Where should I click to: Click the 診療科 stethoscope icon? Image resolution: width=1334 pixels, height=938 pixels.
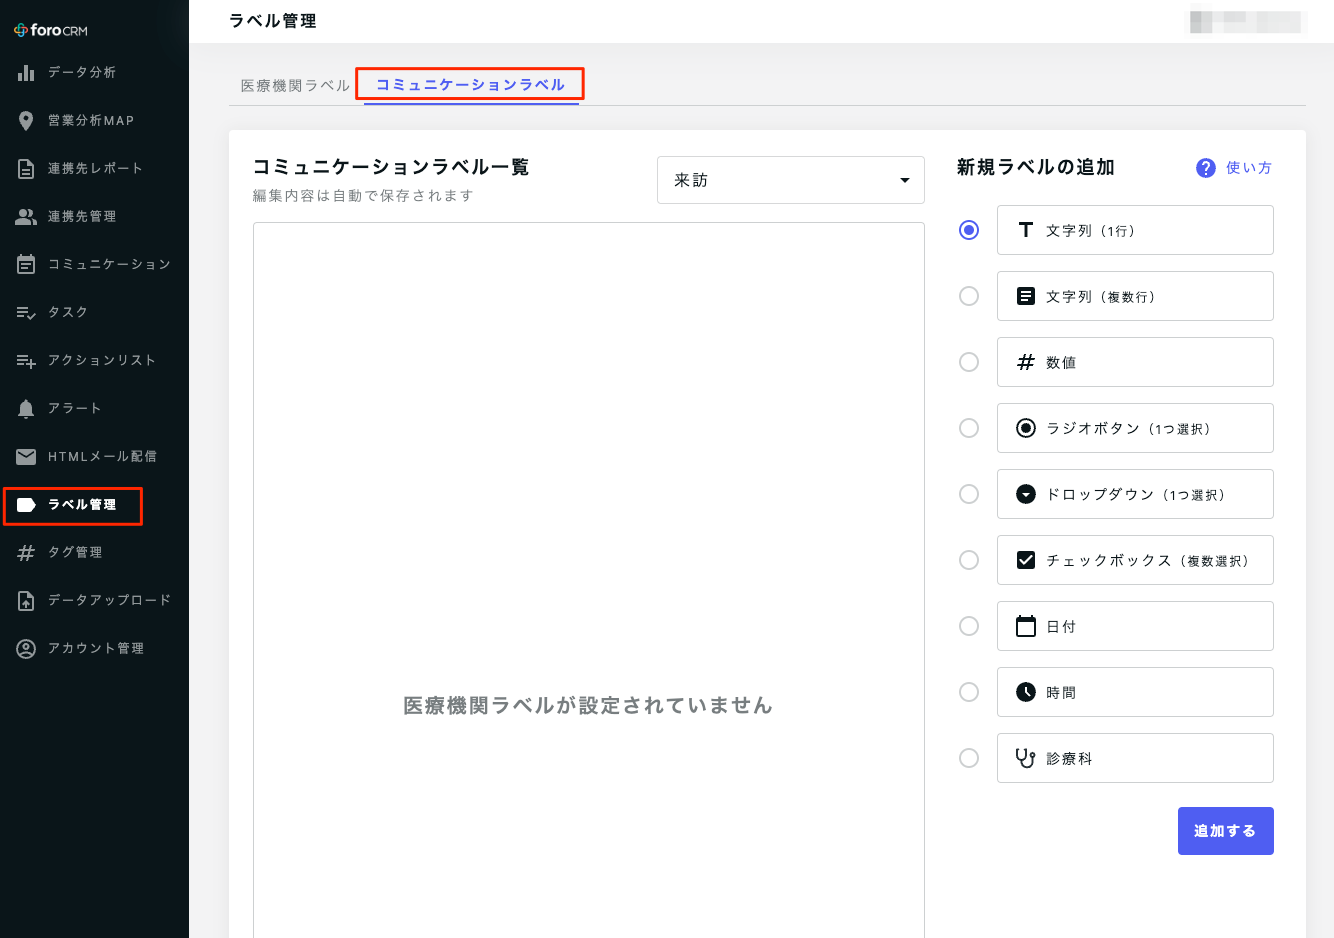(x=1026, y=758)
